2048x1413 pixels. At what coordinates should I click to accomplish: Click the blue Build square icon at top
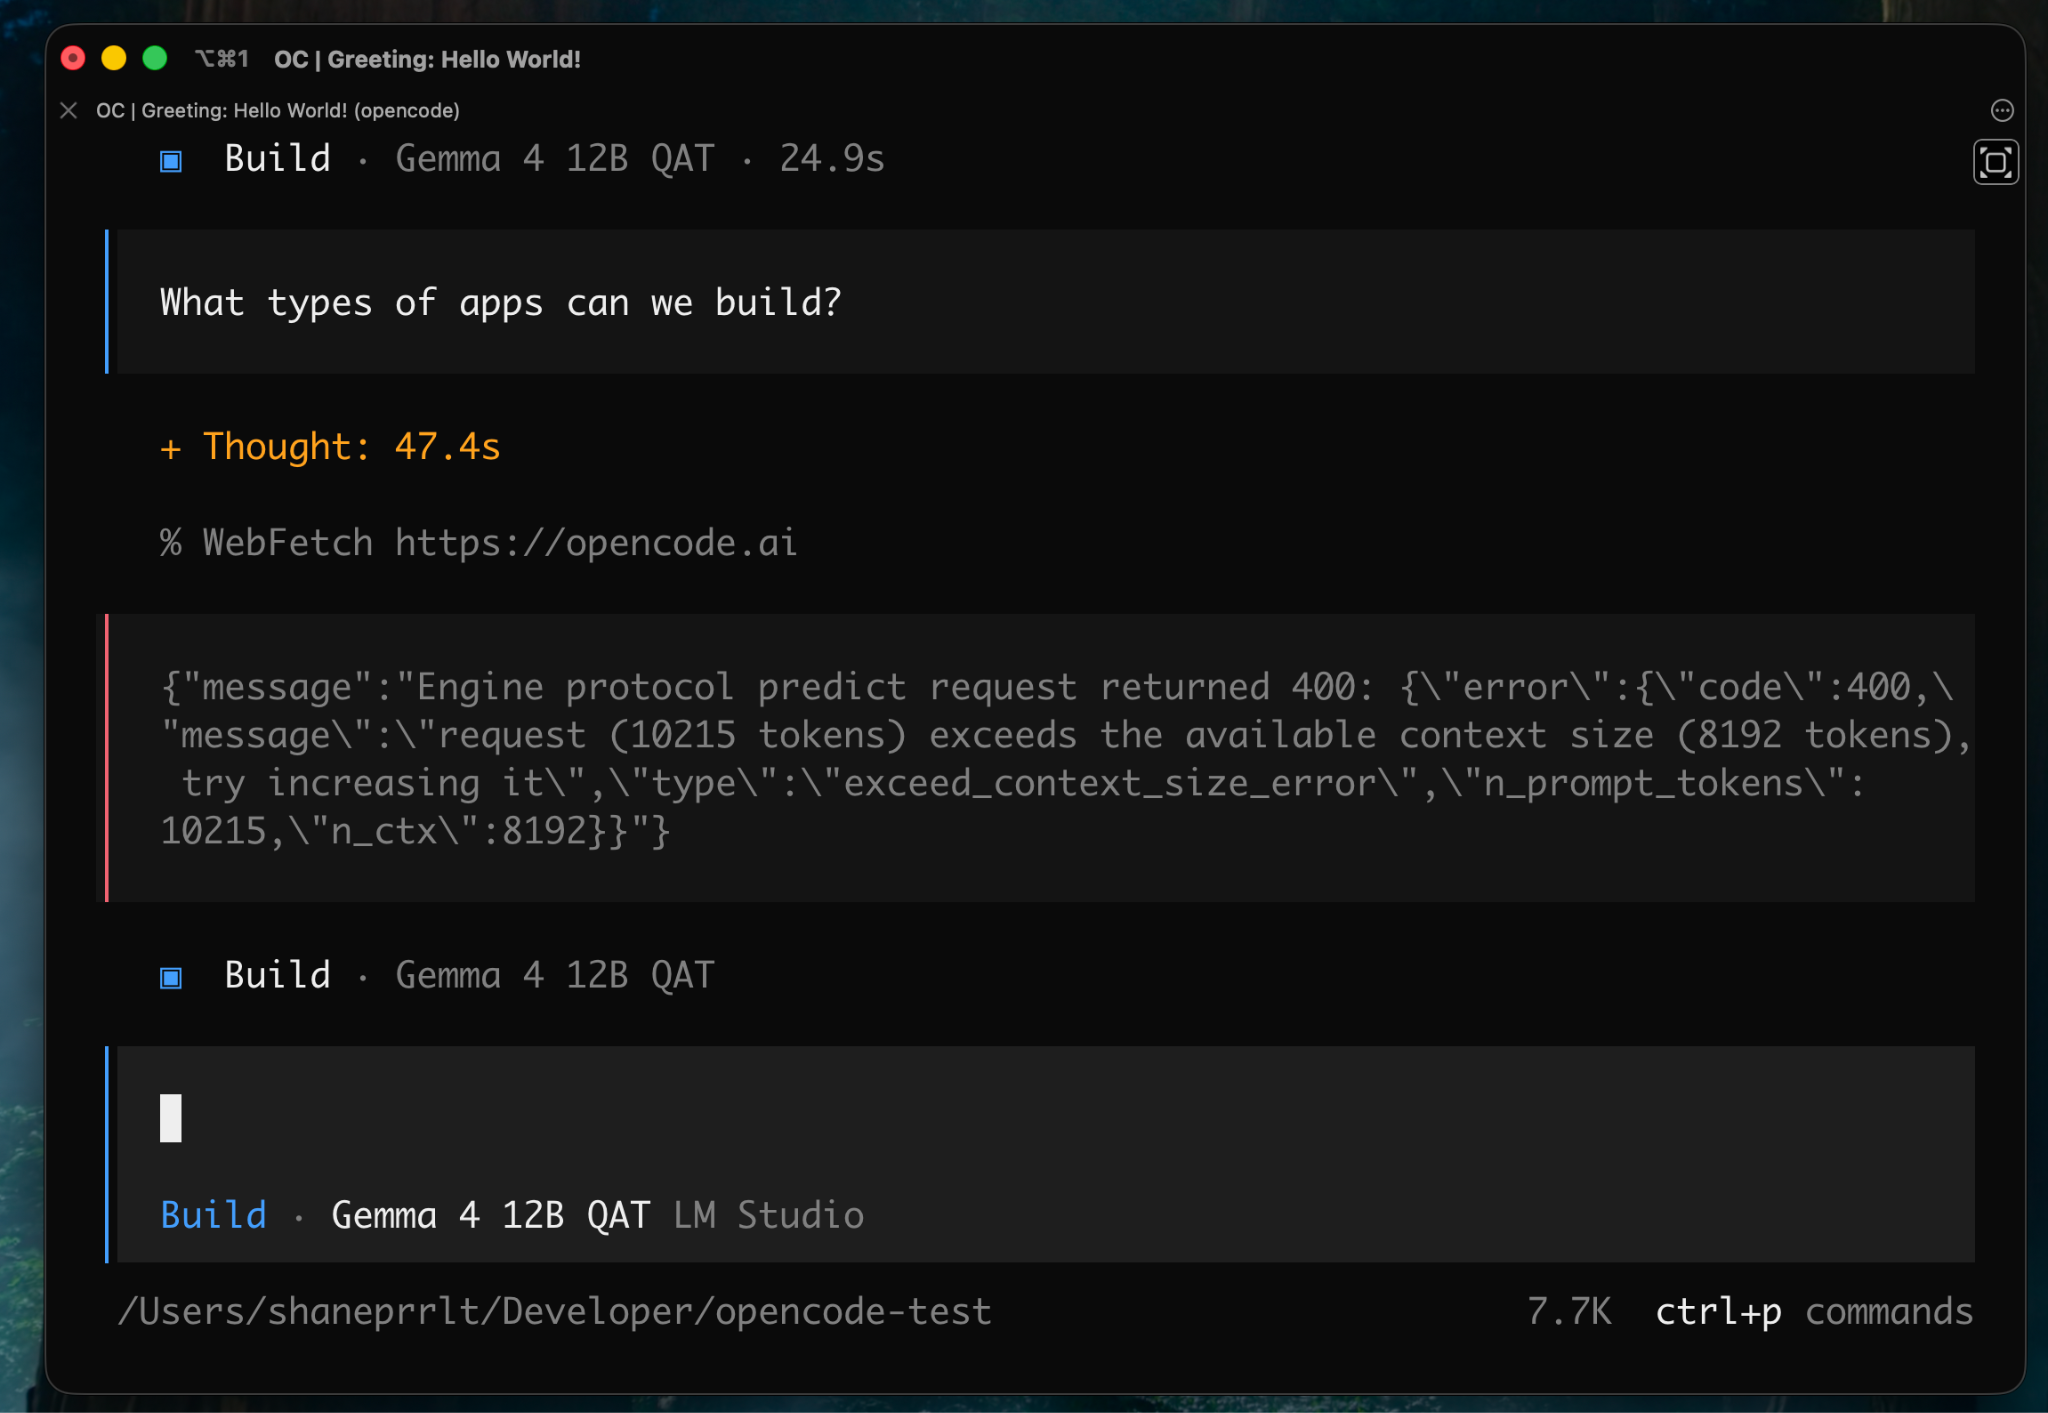(x=171, y=161)
